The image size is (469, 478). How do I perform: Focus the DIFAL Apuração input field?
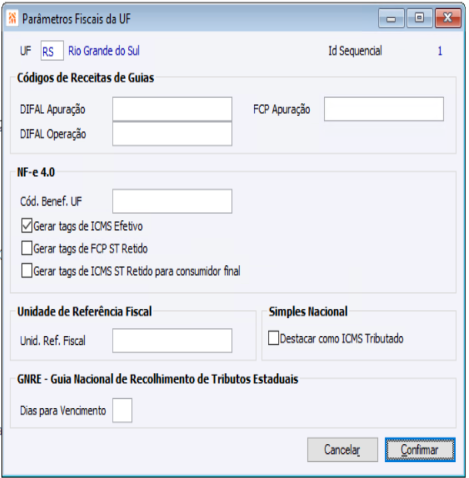172,109
